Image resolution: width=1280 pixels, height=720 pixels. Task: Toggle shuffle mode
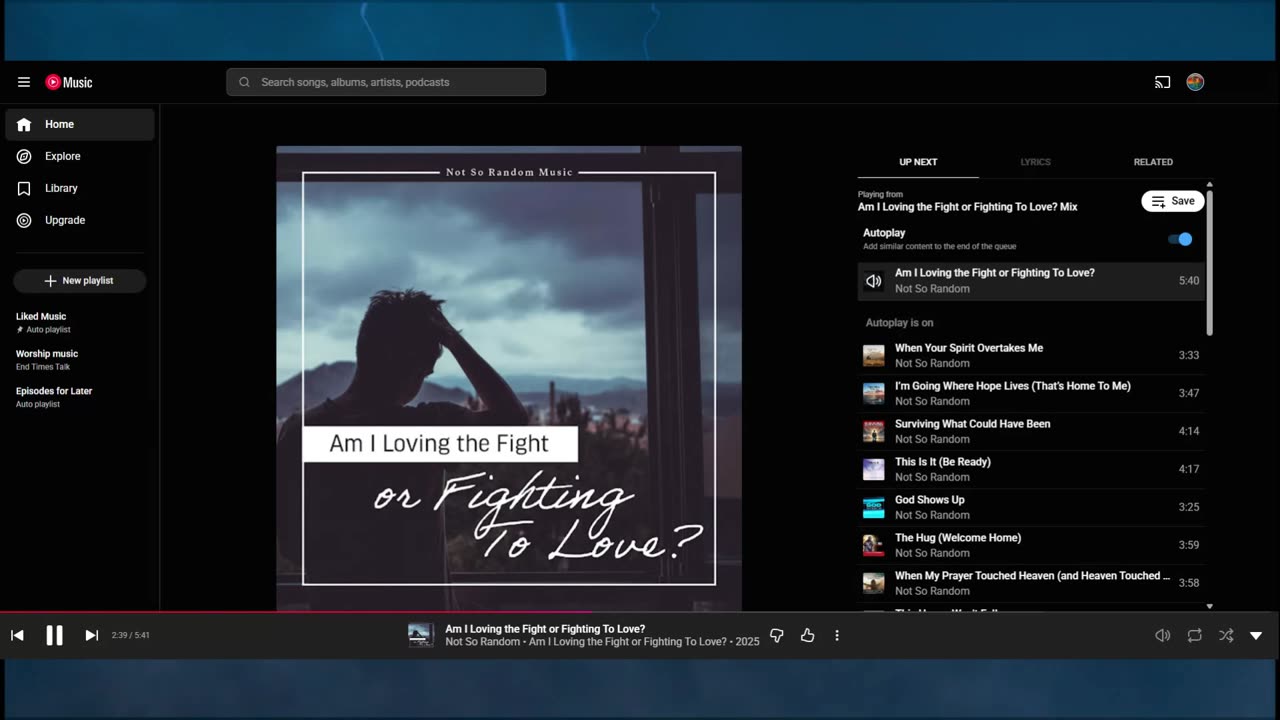pos(1226,635)
